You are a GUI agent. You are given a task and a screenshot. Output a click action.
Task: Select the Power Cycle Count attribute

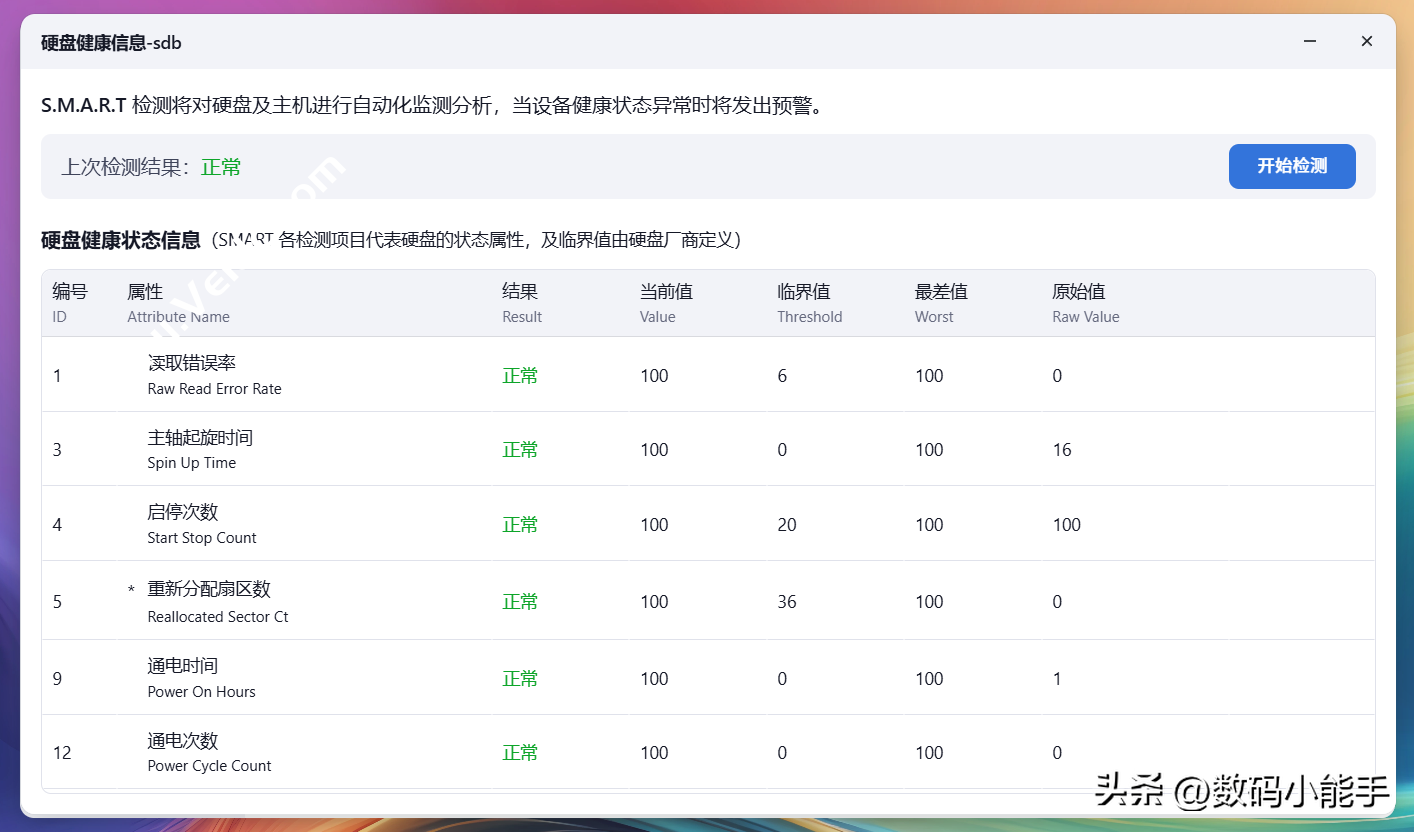coord(209,752)
